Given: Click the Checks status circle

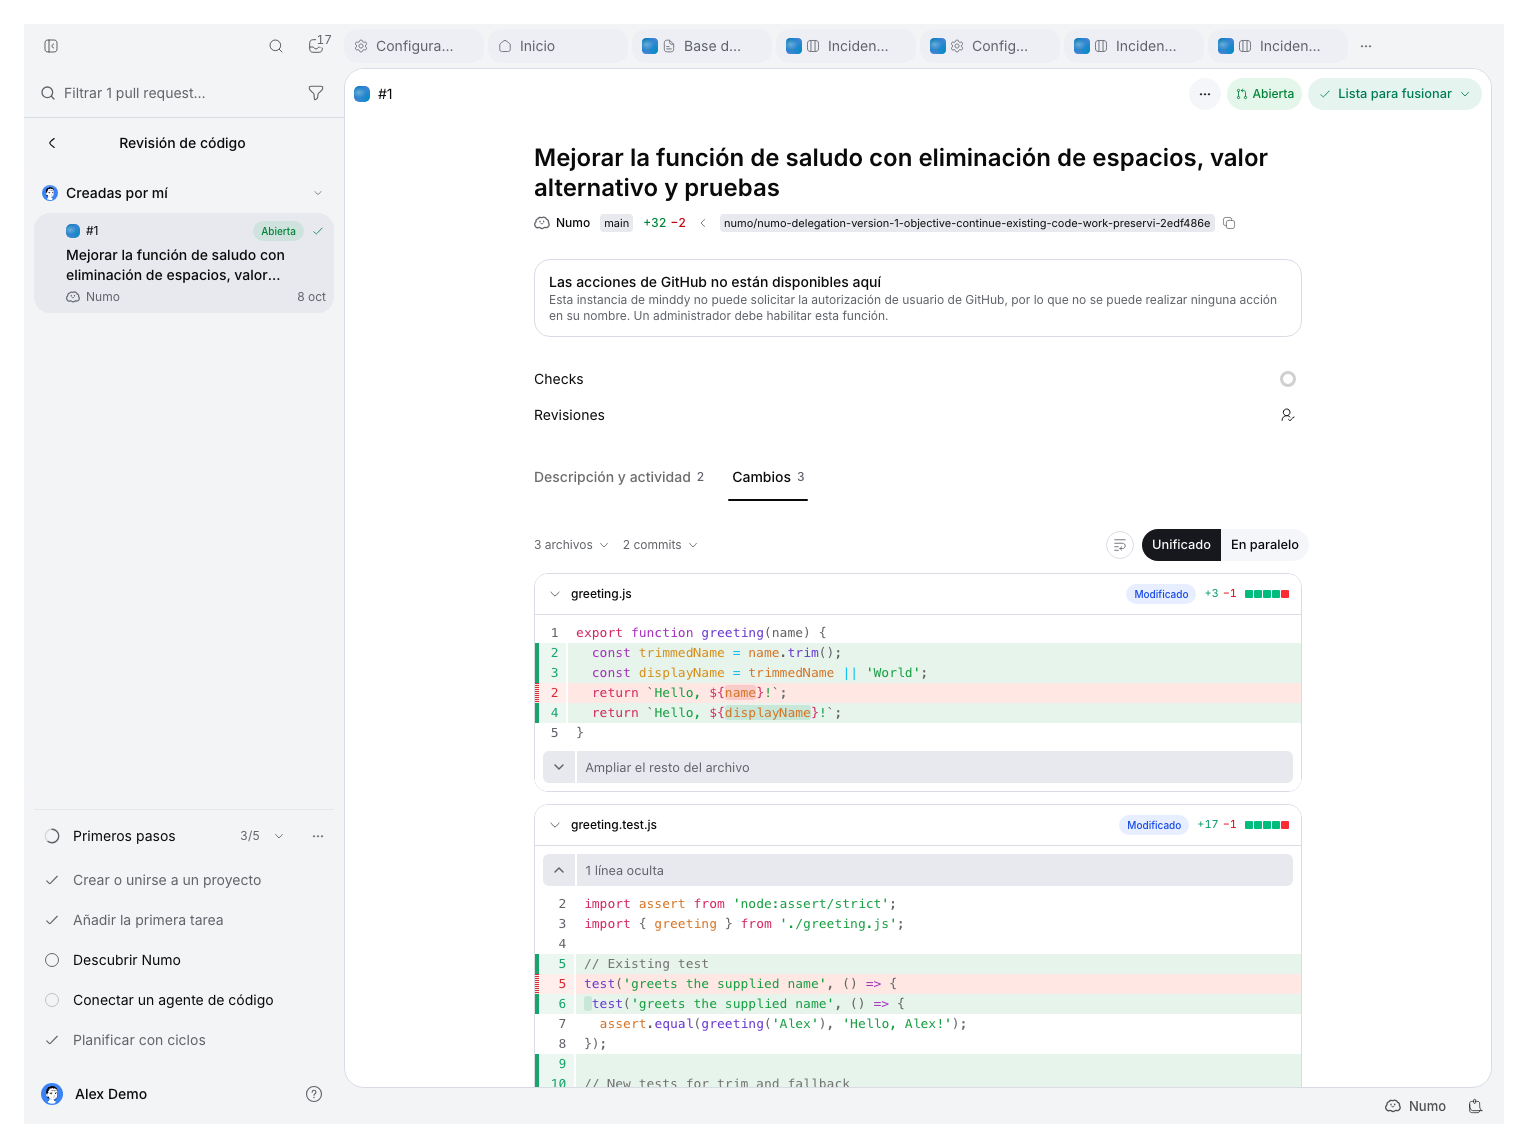Looking at the screenshot, I should [x=1288, y=379].
